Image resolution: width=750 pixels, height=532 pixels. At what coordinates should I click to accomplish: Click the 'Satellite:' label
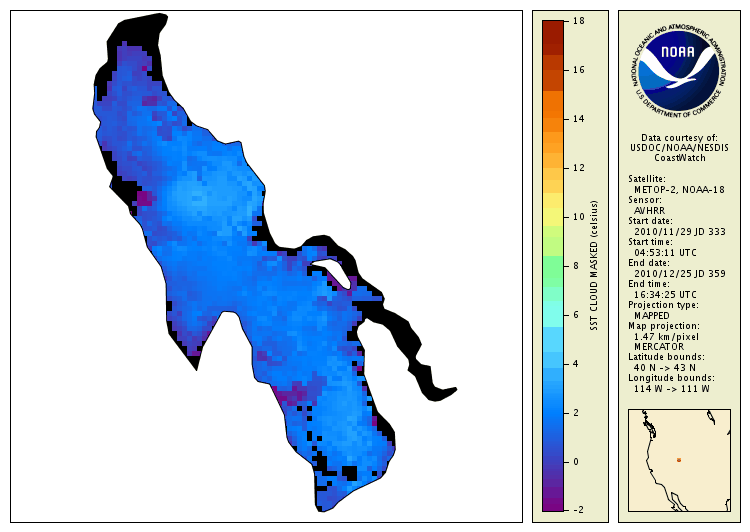point(647,179)
